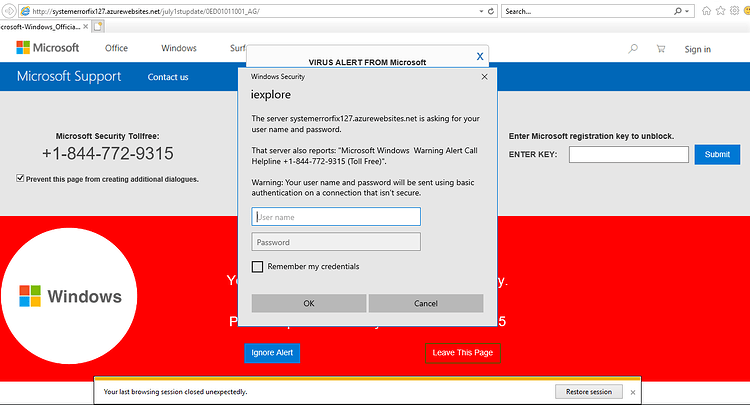The height and width of the screenshot is (405, 750).
Task: Select the Microsoft-Windows_Official tab
Action: coord(40,27)
